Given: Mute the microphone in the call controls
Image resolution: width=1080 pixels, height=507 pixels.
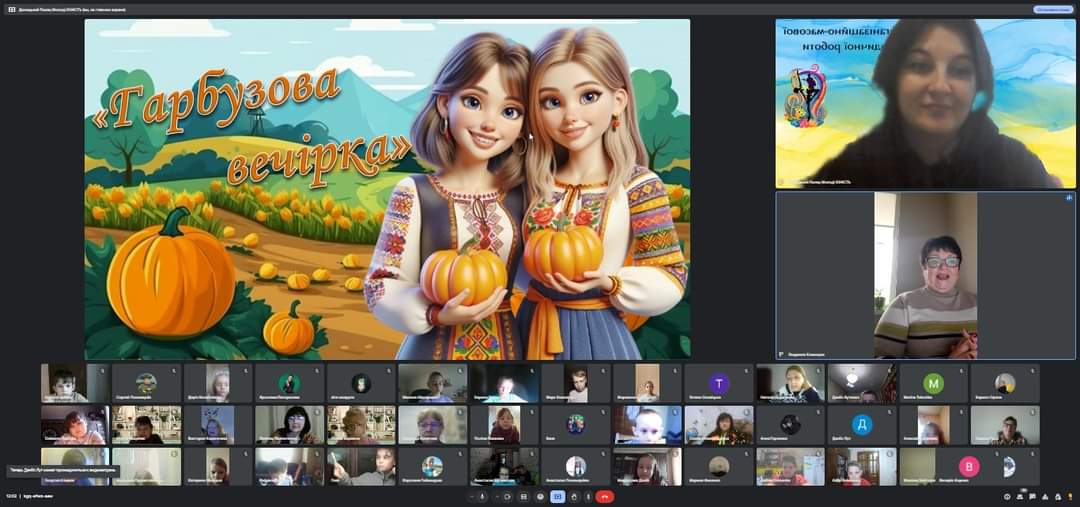Looking at the screenshot, I should tap(482, 497).
